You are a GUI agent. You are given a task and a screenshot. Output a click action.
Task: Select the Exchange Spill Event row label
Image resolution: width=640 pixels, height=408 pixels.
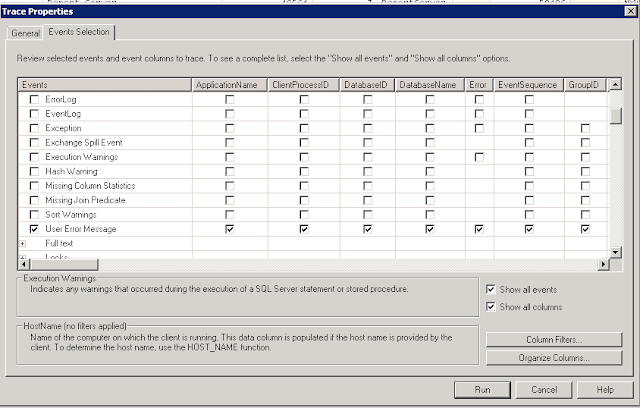(84, 142)
